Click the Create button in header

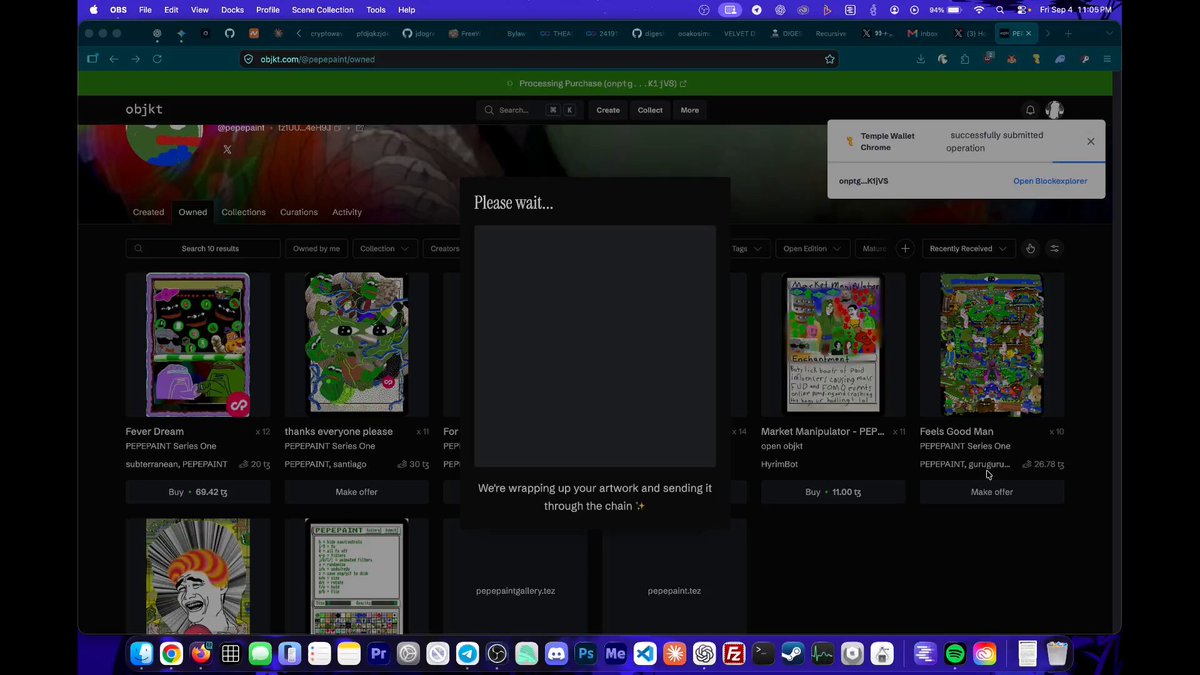pos(608,110)
